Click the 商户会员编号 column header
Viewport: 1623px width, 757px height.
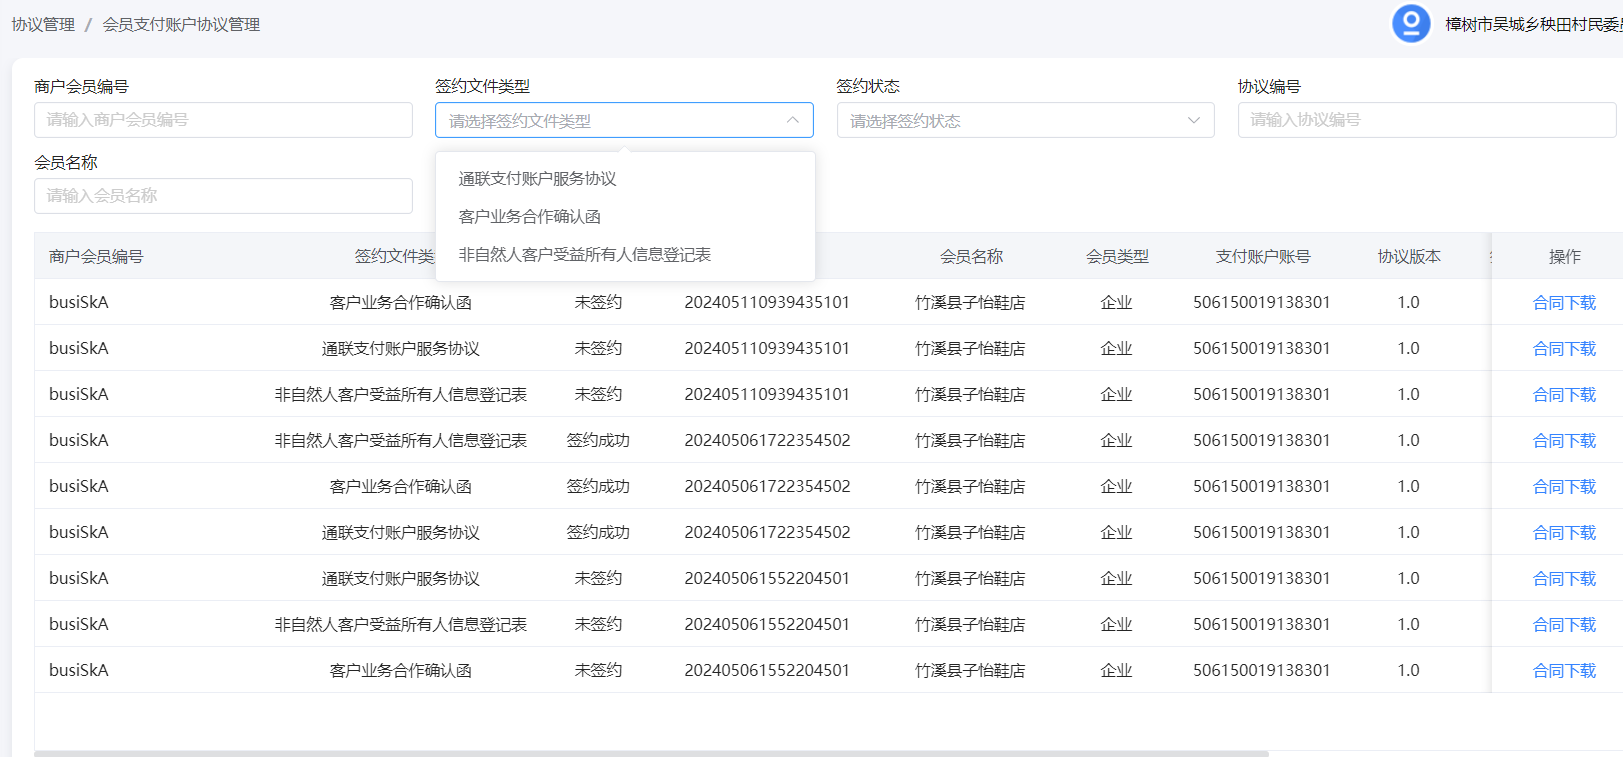[x=96, y=257]
